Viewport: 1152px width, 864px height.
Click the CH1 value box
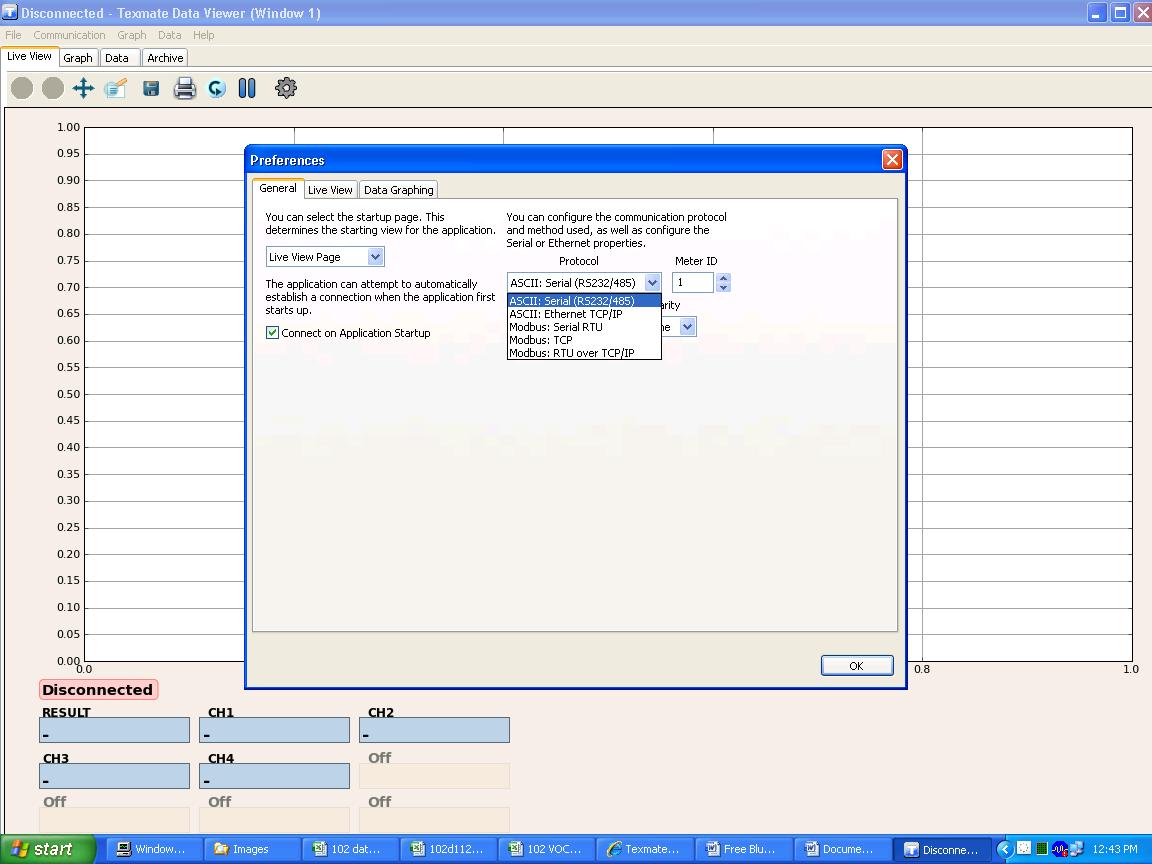[x=275, y=730]
